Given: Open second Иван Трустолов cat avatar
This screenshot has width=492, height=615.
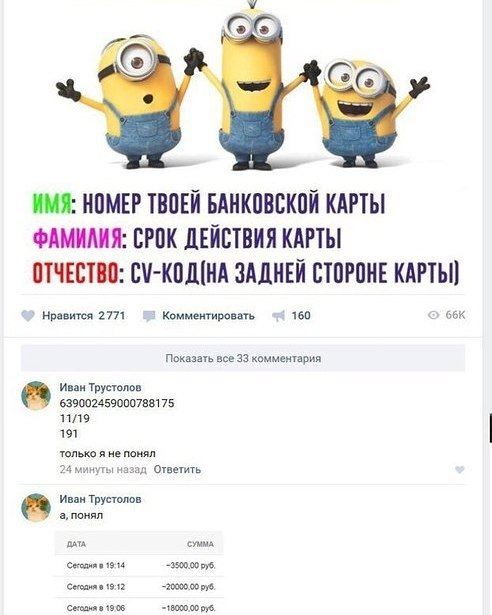Looking at the screenshot, I should pyautogui.click(x=36, y=508).
